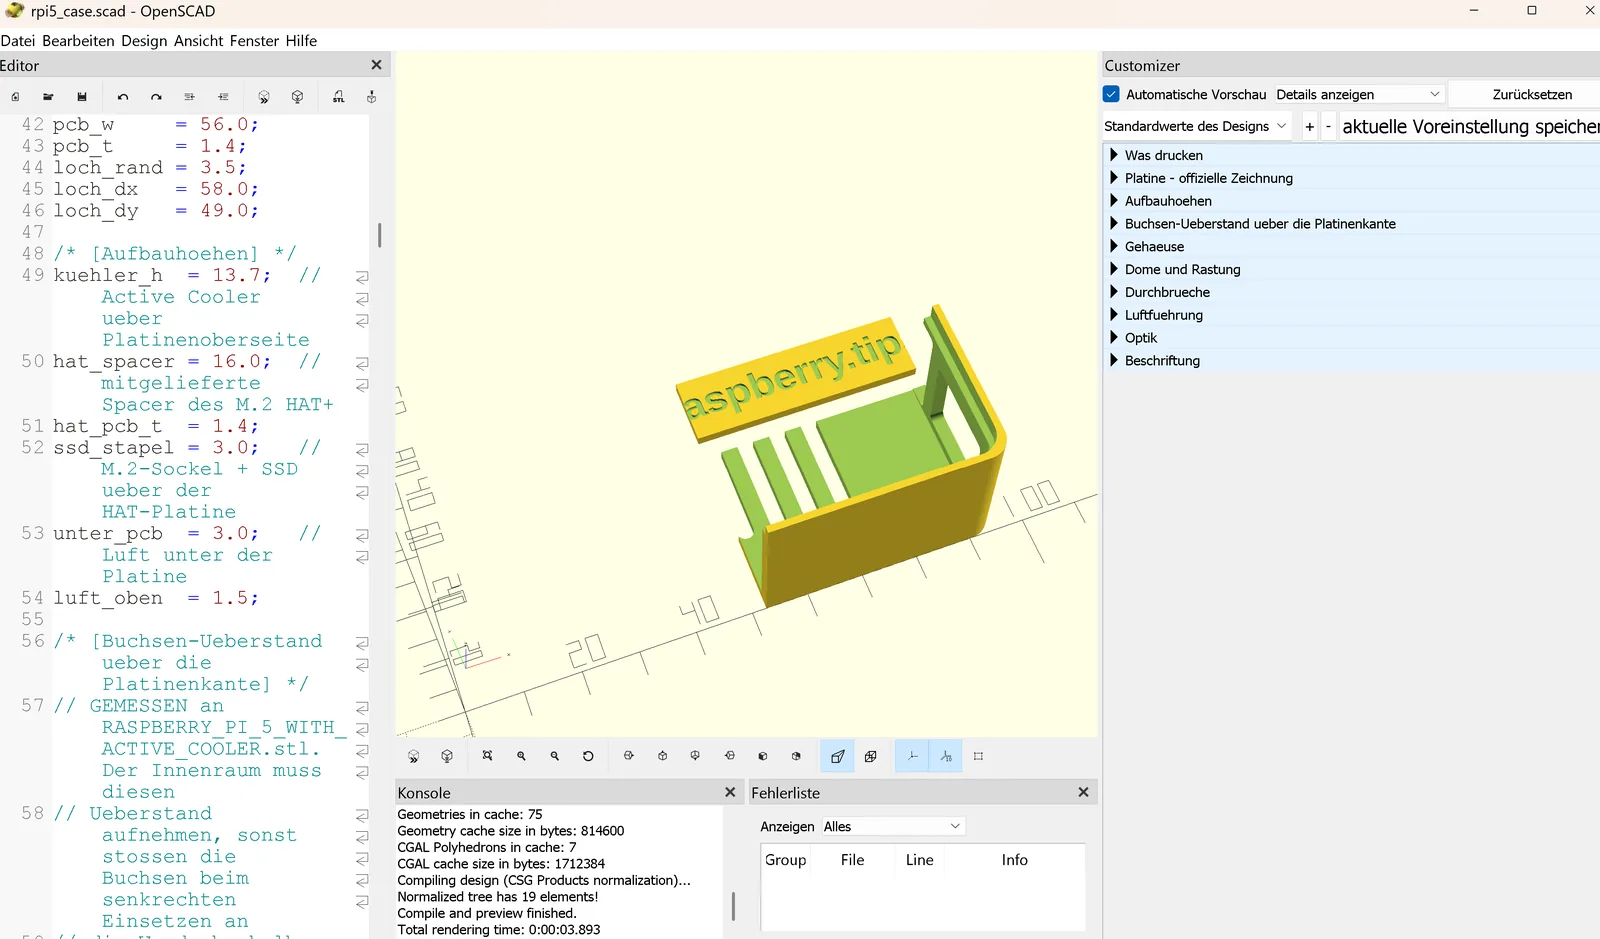
Task: Expand the Beschriftung section
Action: point(1113,361)
